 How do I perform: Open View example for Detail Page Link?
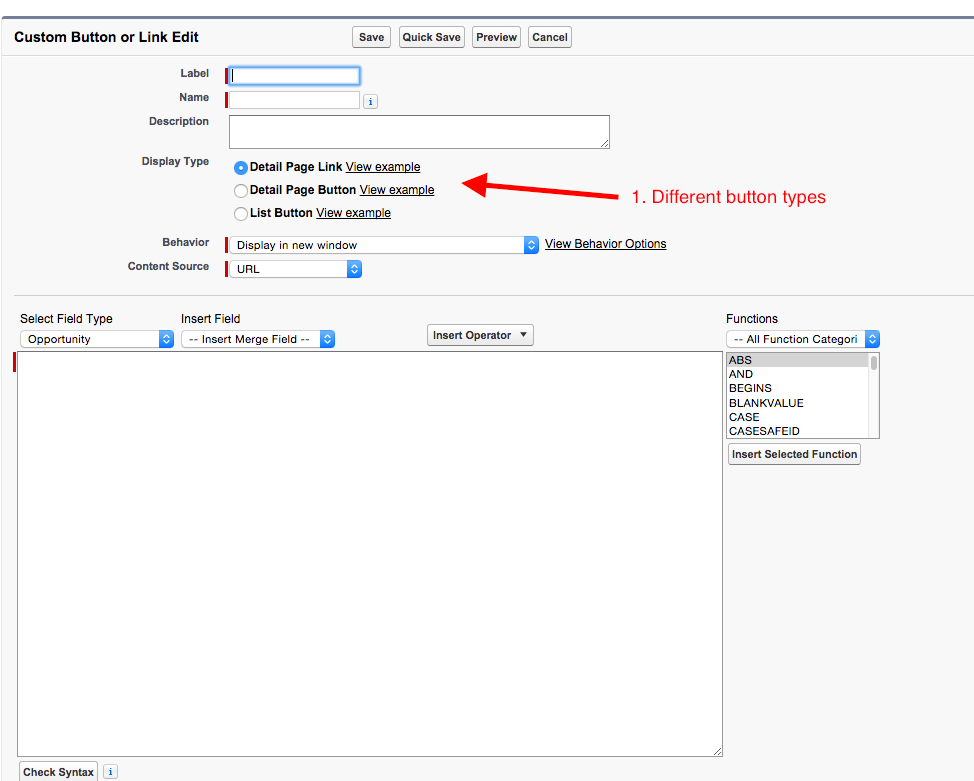pos(383,167)
